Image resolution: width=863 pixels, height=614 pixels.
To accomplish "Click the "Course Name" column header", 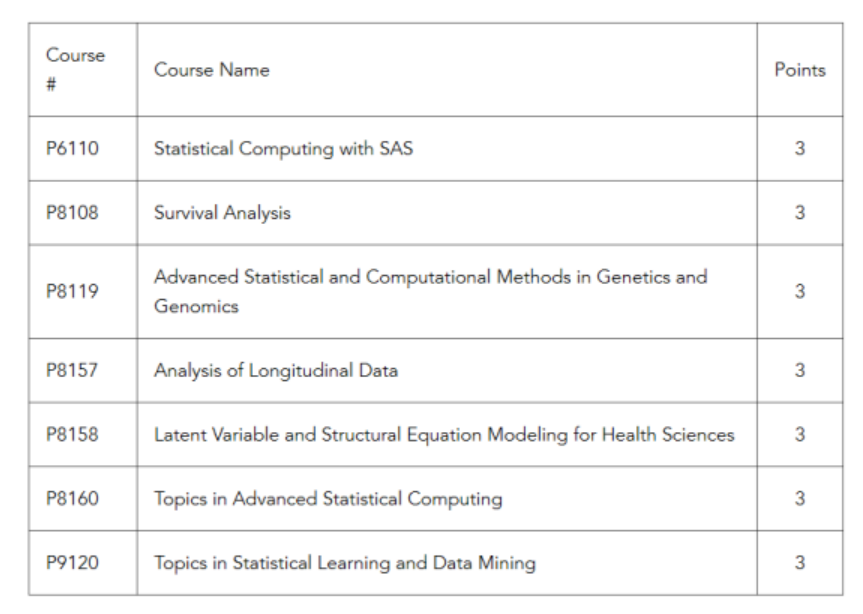I will [x=211, y=70].
